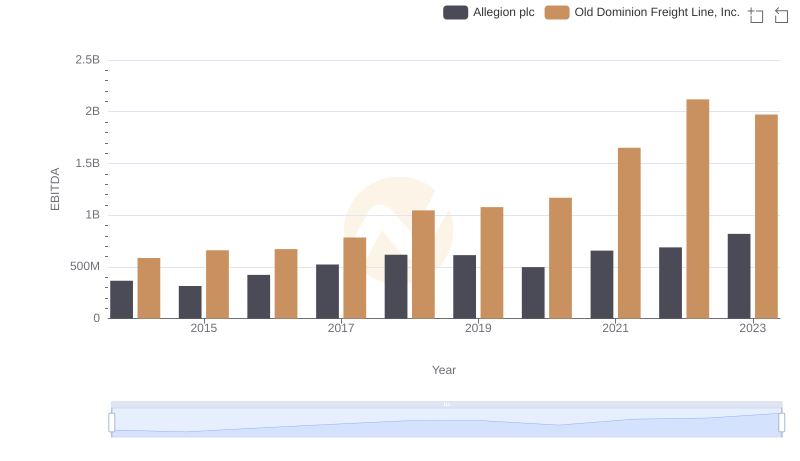The image size is (800, 461).
Task: Click the Allegion plc dark color swatch
Action: [455, 12]
